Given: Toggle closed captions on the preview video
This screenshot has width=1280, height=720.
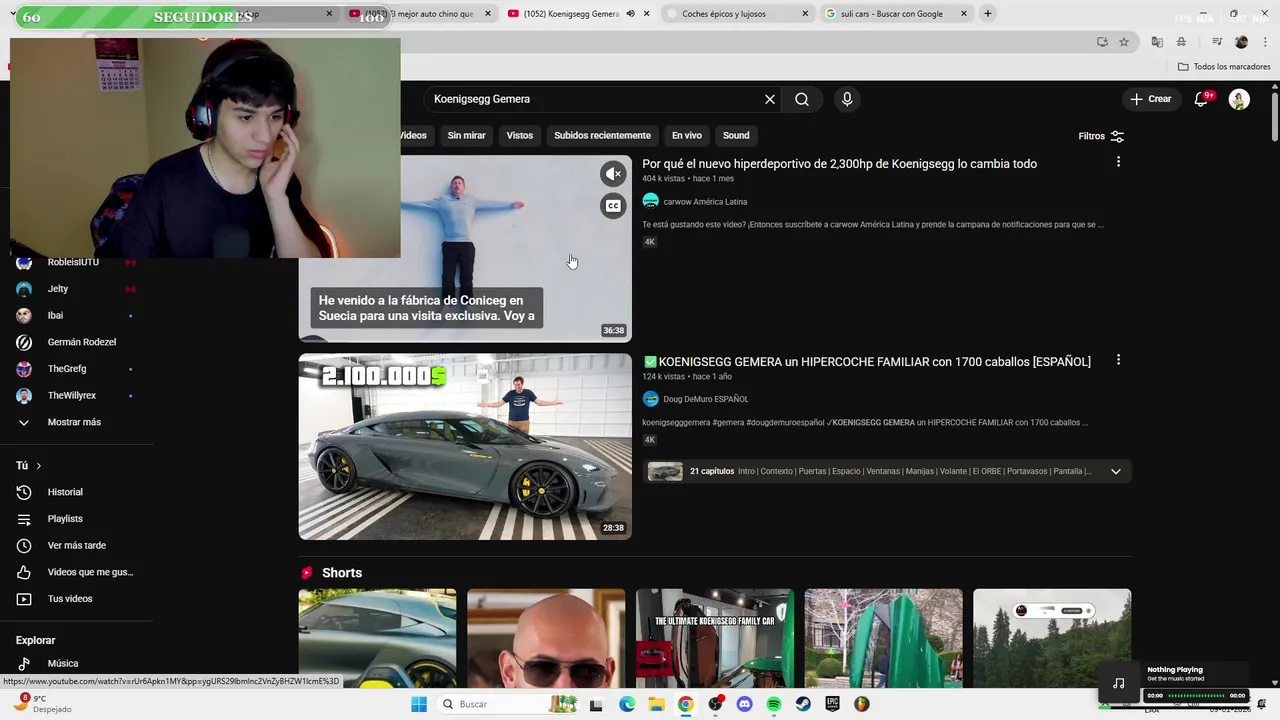Looking at the screenshot, I should click(x=614, y=206).
